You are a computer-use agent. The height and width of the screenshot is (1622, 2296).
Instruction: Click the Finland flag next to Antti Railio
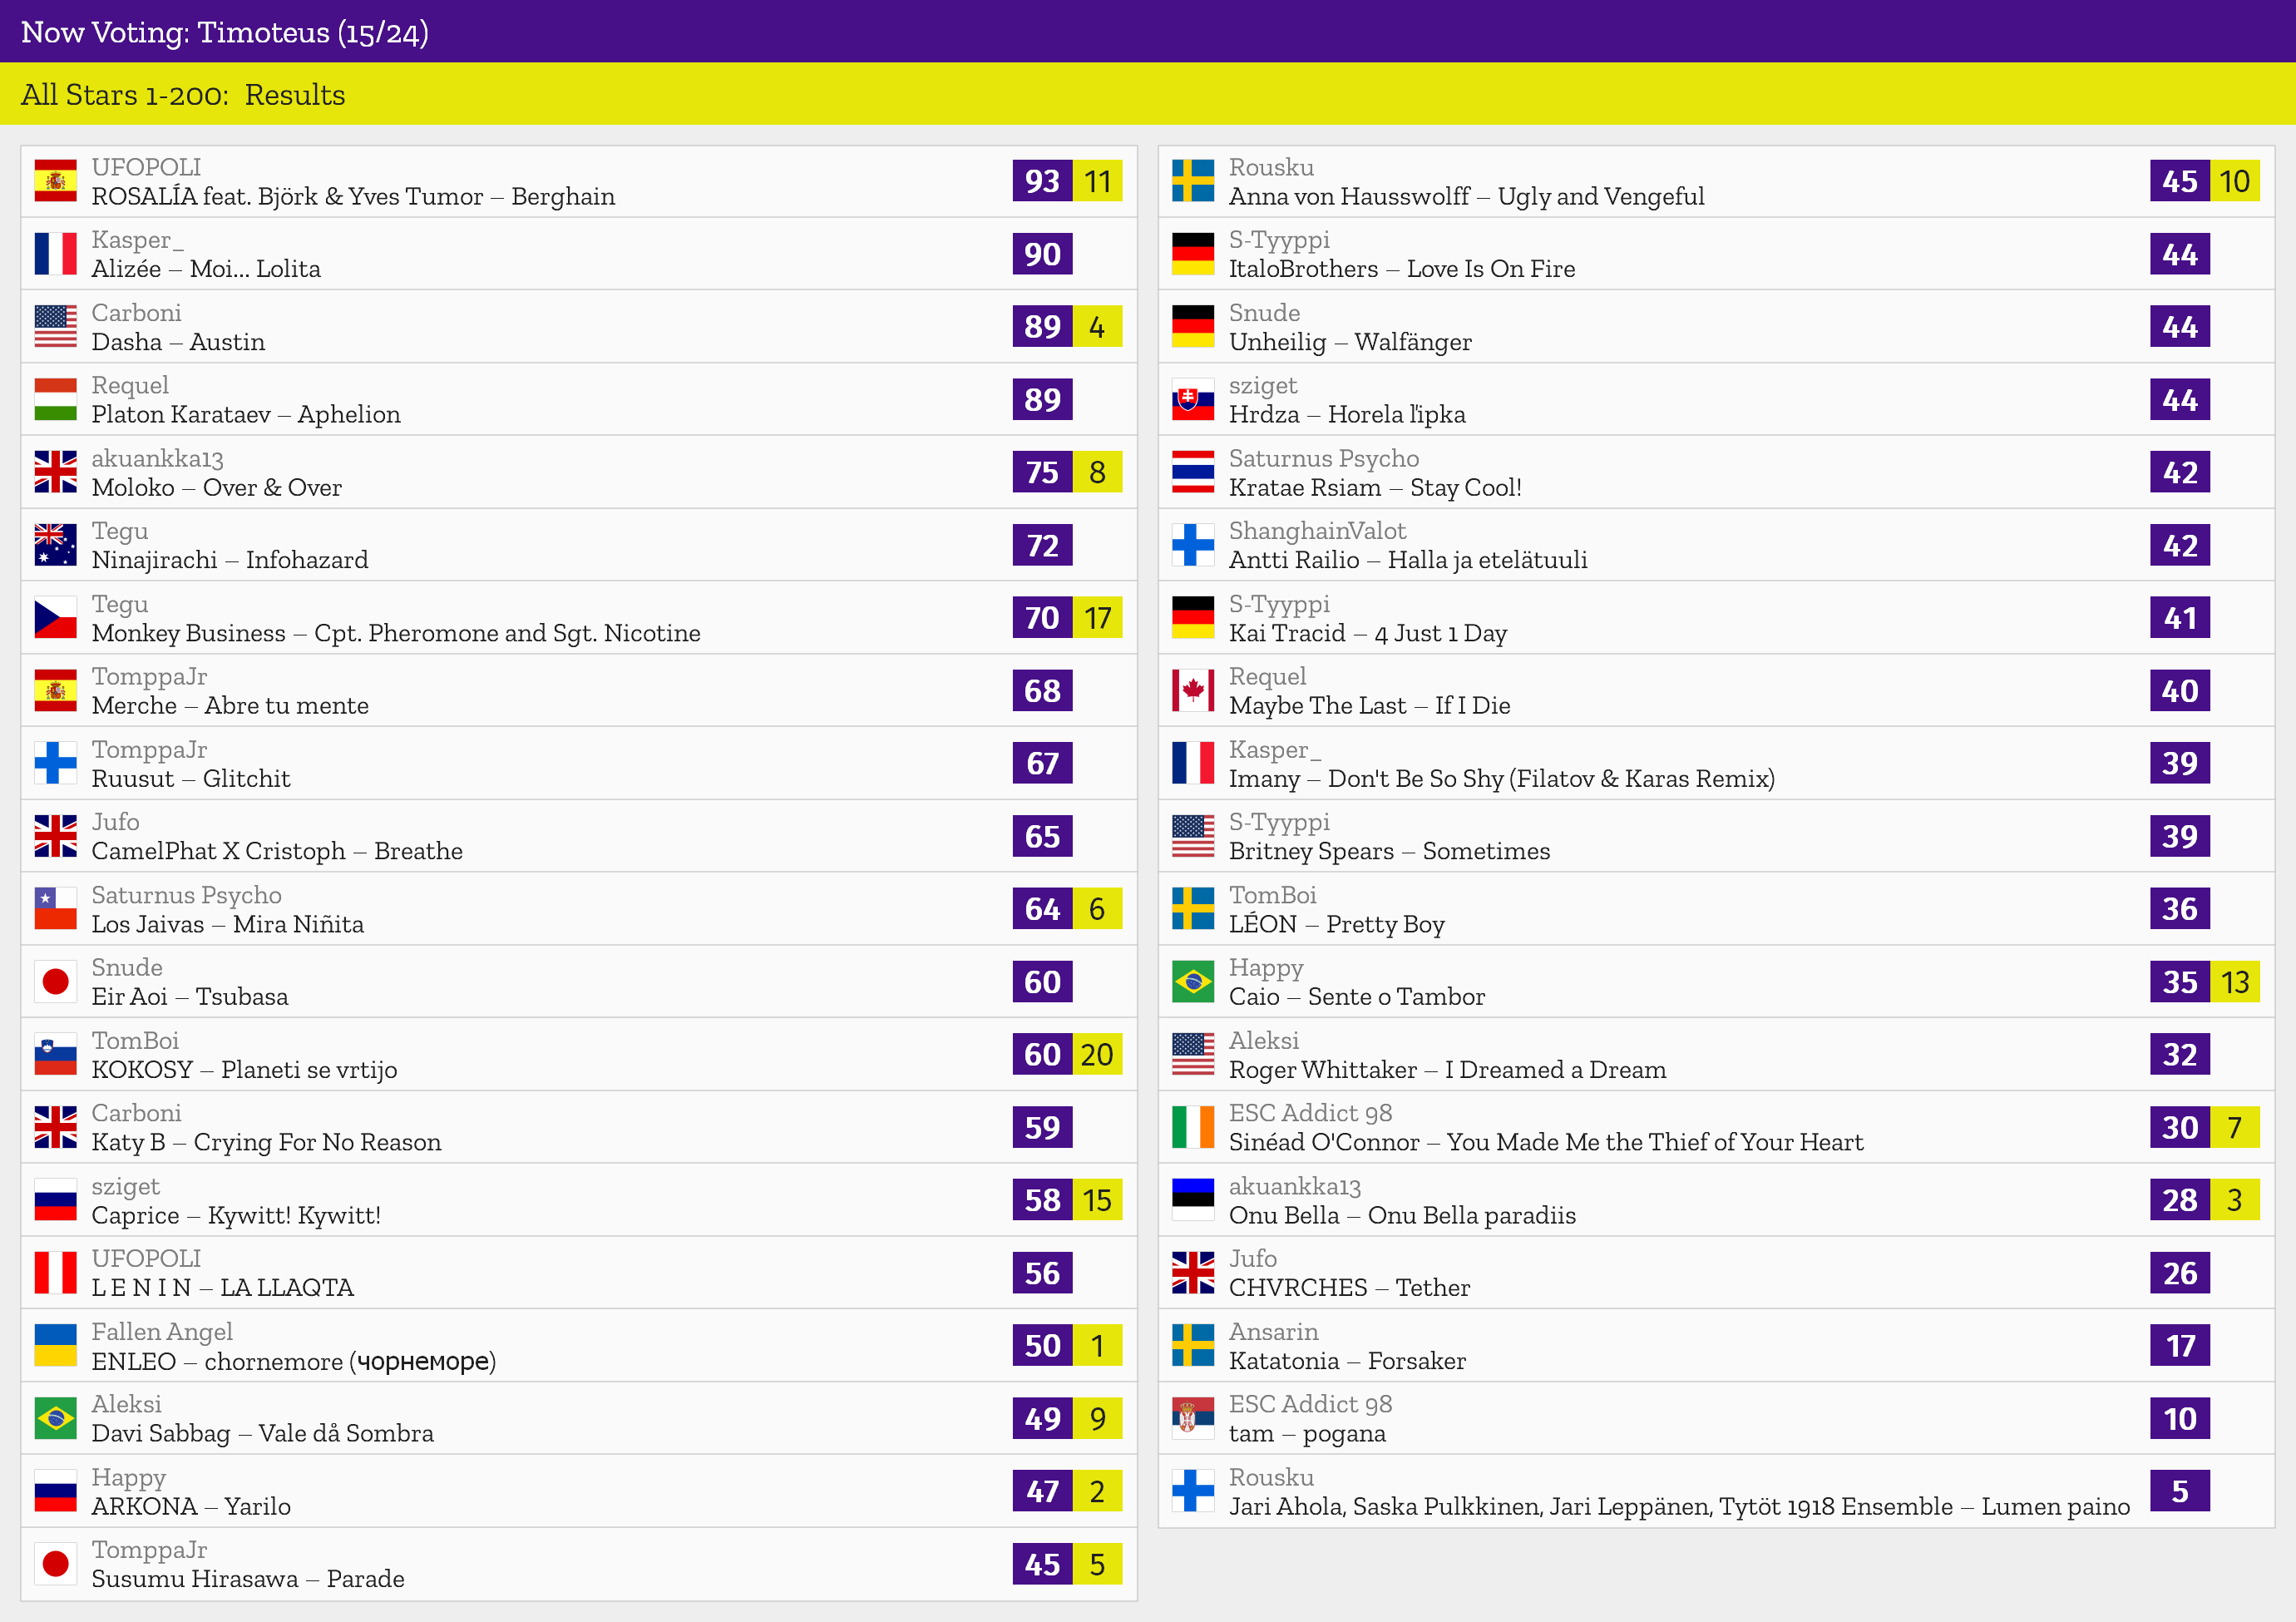click(x=1193, y=545)
